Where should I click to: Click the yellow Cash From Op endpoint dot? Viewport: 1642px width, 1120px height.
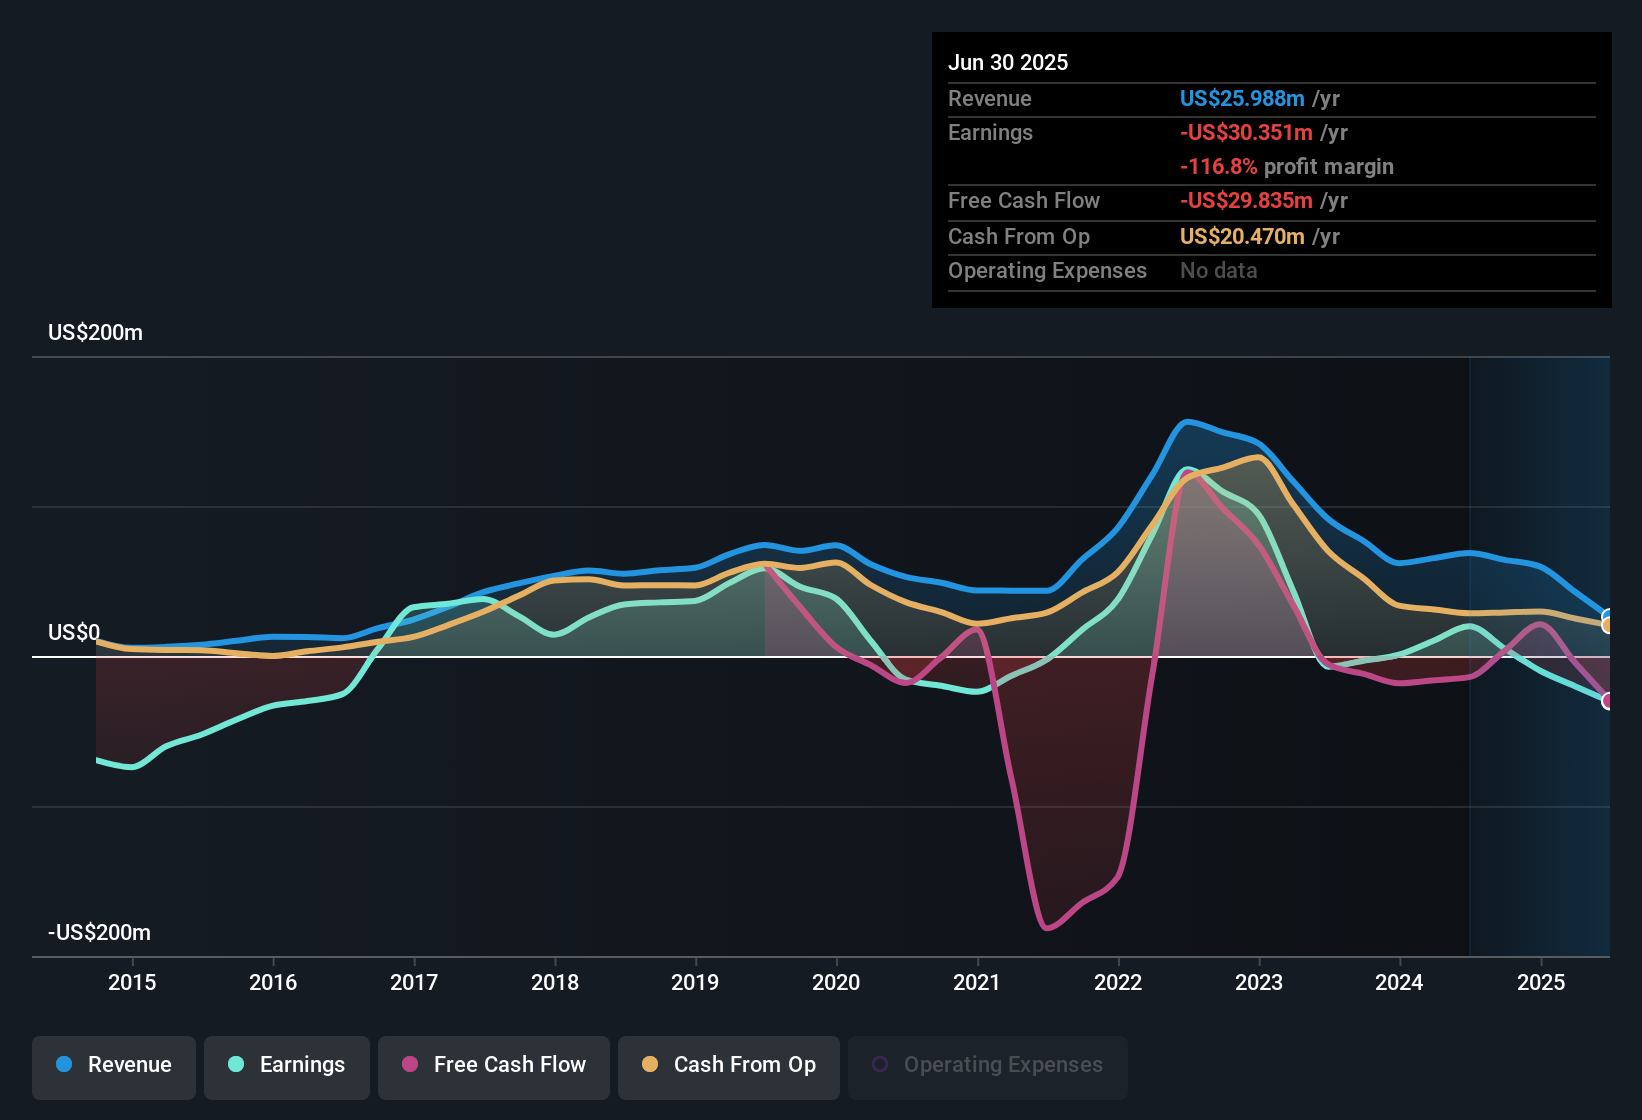point(1606,625)
